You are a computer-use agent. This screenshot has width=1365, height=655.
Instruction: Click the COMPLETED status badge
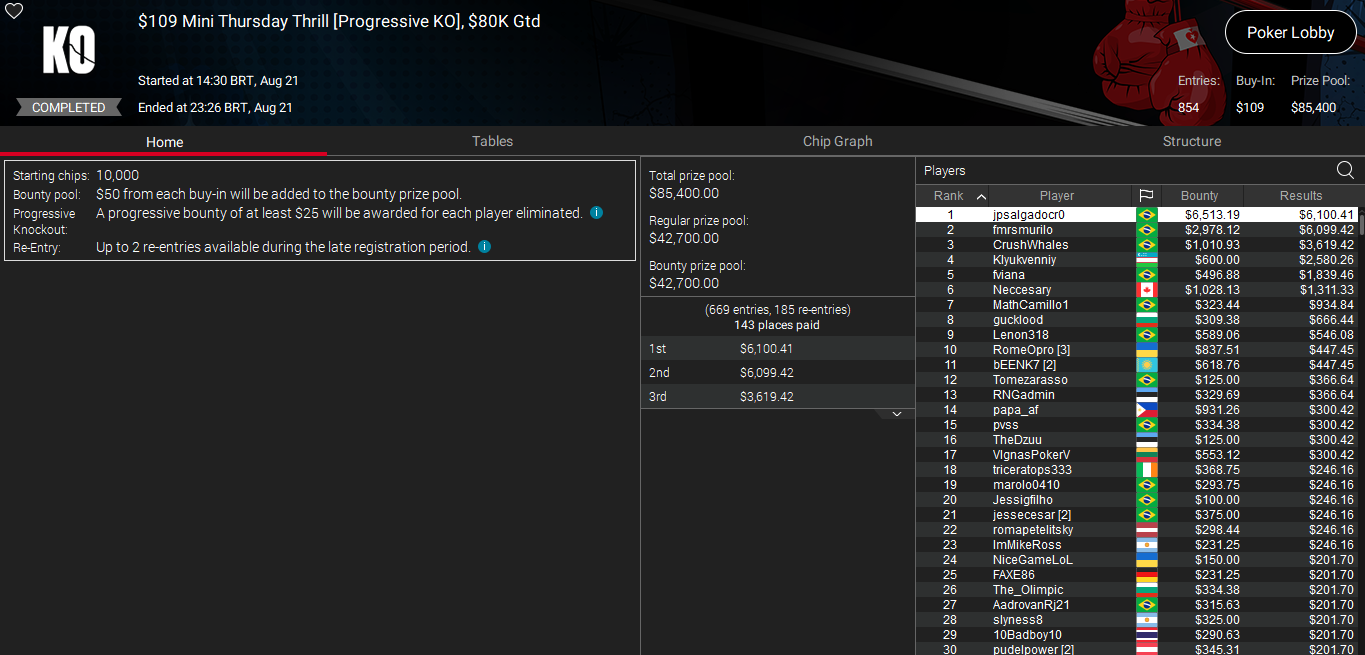pyautogui.click(x=68, y=107)
